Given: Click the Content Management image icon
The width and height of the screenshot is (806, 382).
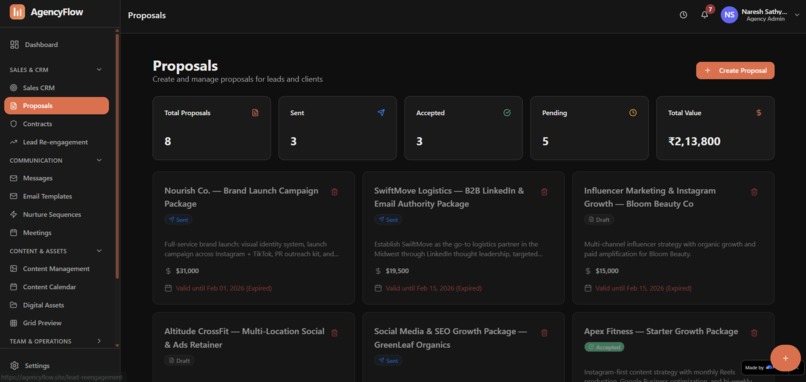Looking at the screenshot, I should tap(13, 269).
